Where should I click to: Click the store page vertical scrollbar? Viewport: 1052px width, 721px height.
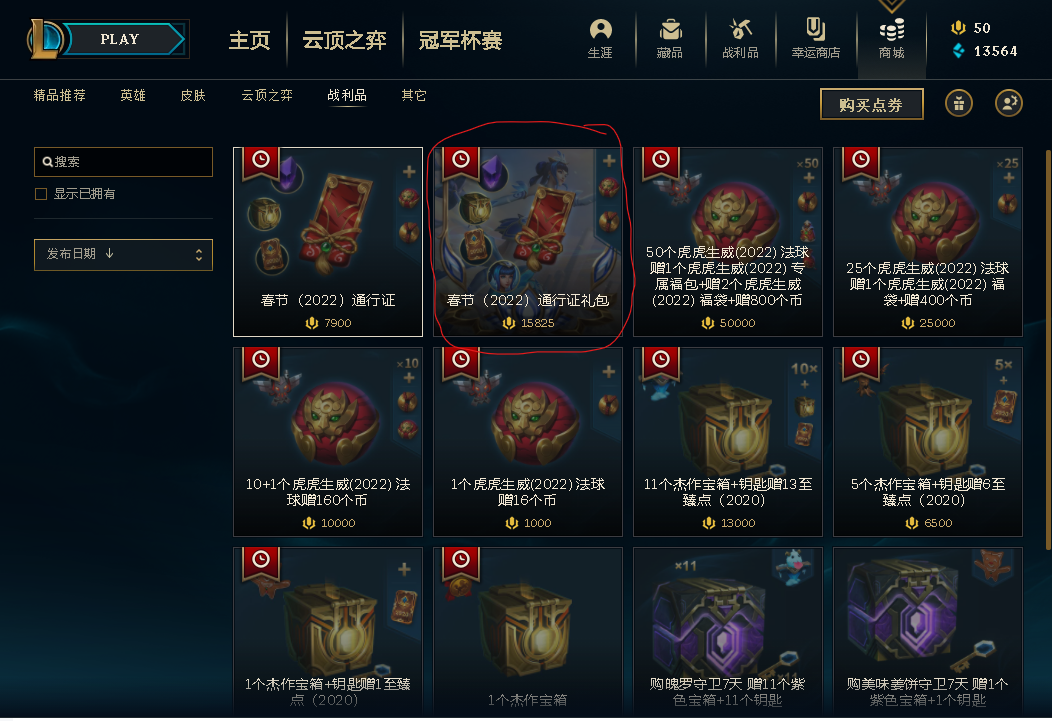[x=1047, y=349]
